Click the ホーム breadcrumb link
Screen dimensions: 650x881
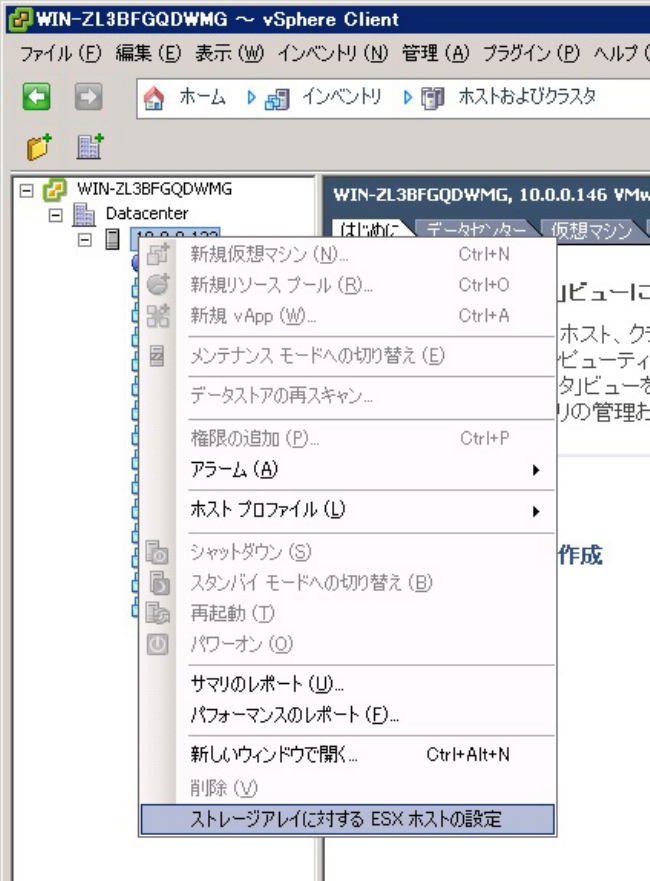point(203,98)
